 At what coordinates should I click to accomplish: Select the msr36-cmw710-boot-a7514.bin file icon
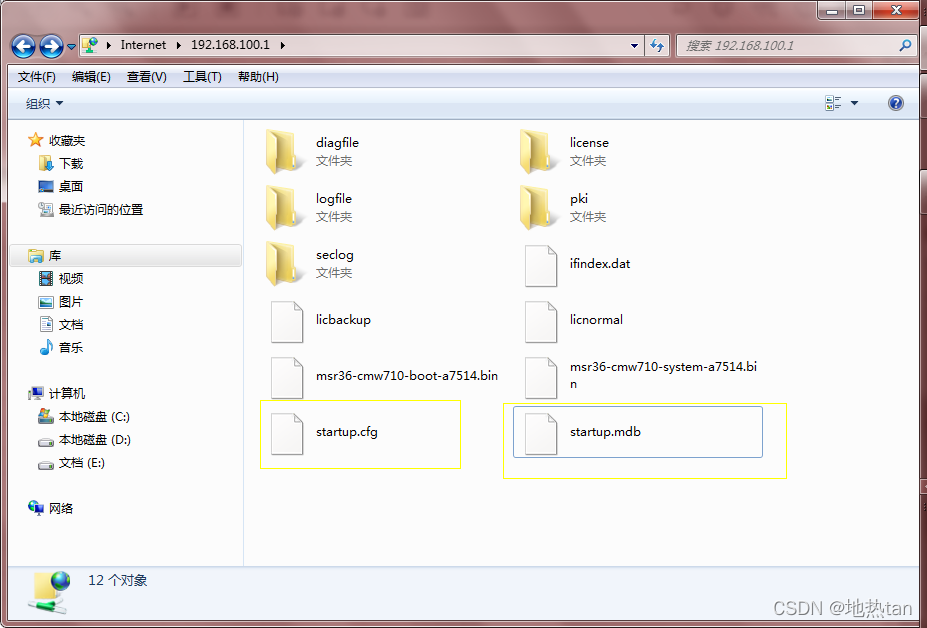(x=287, y=377)
